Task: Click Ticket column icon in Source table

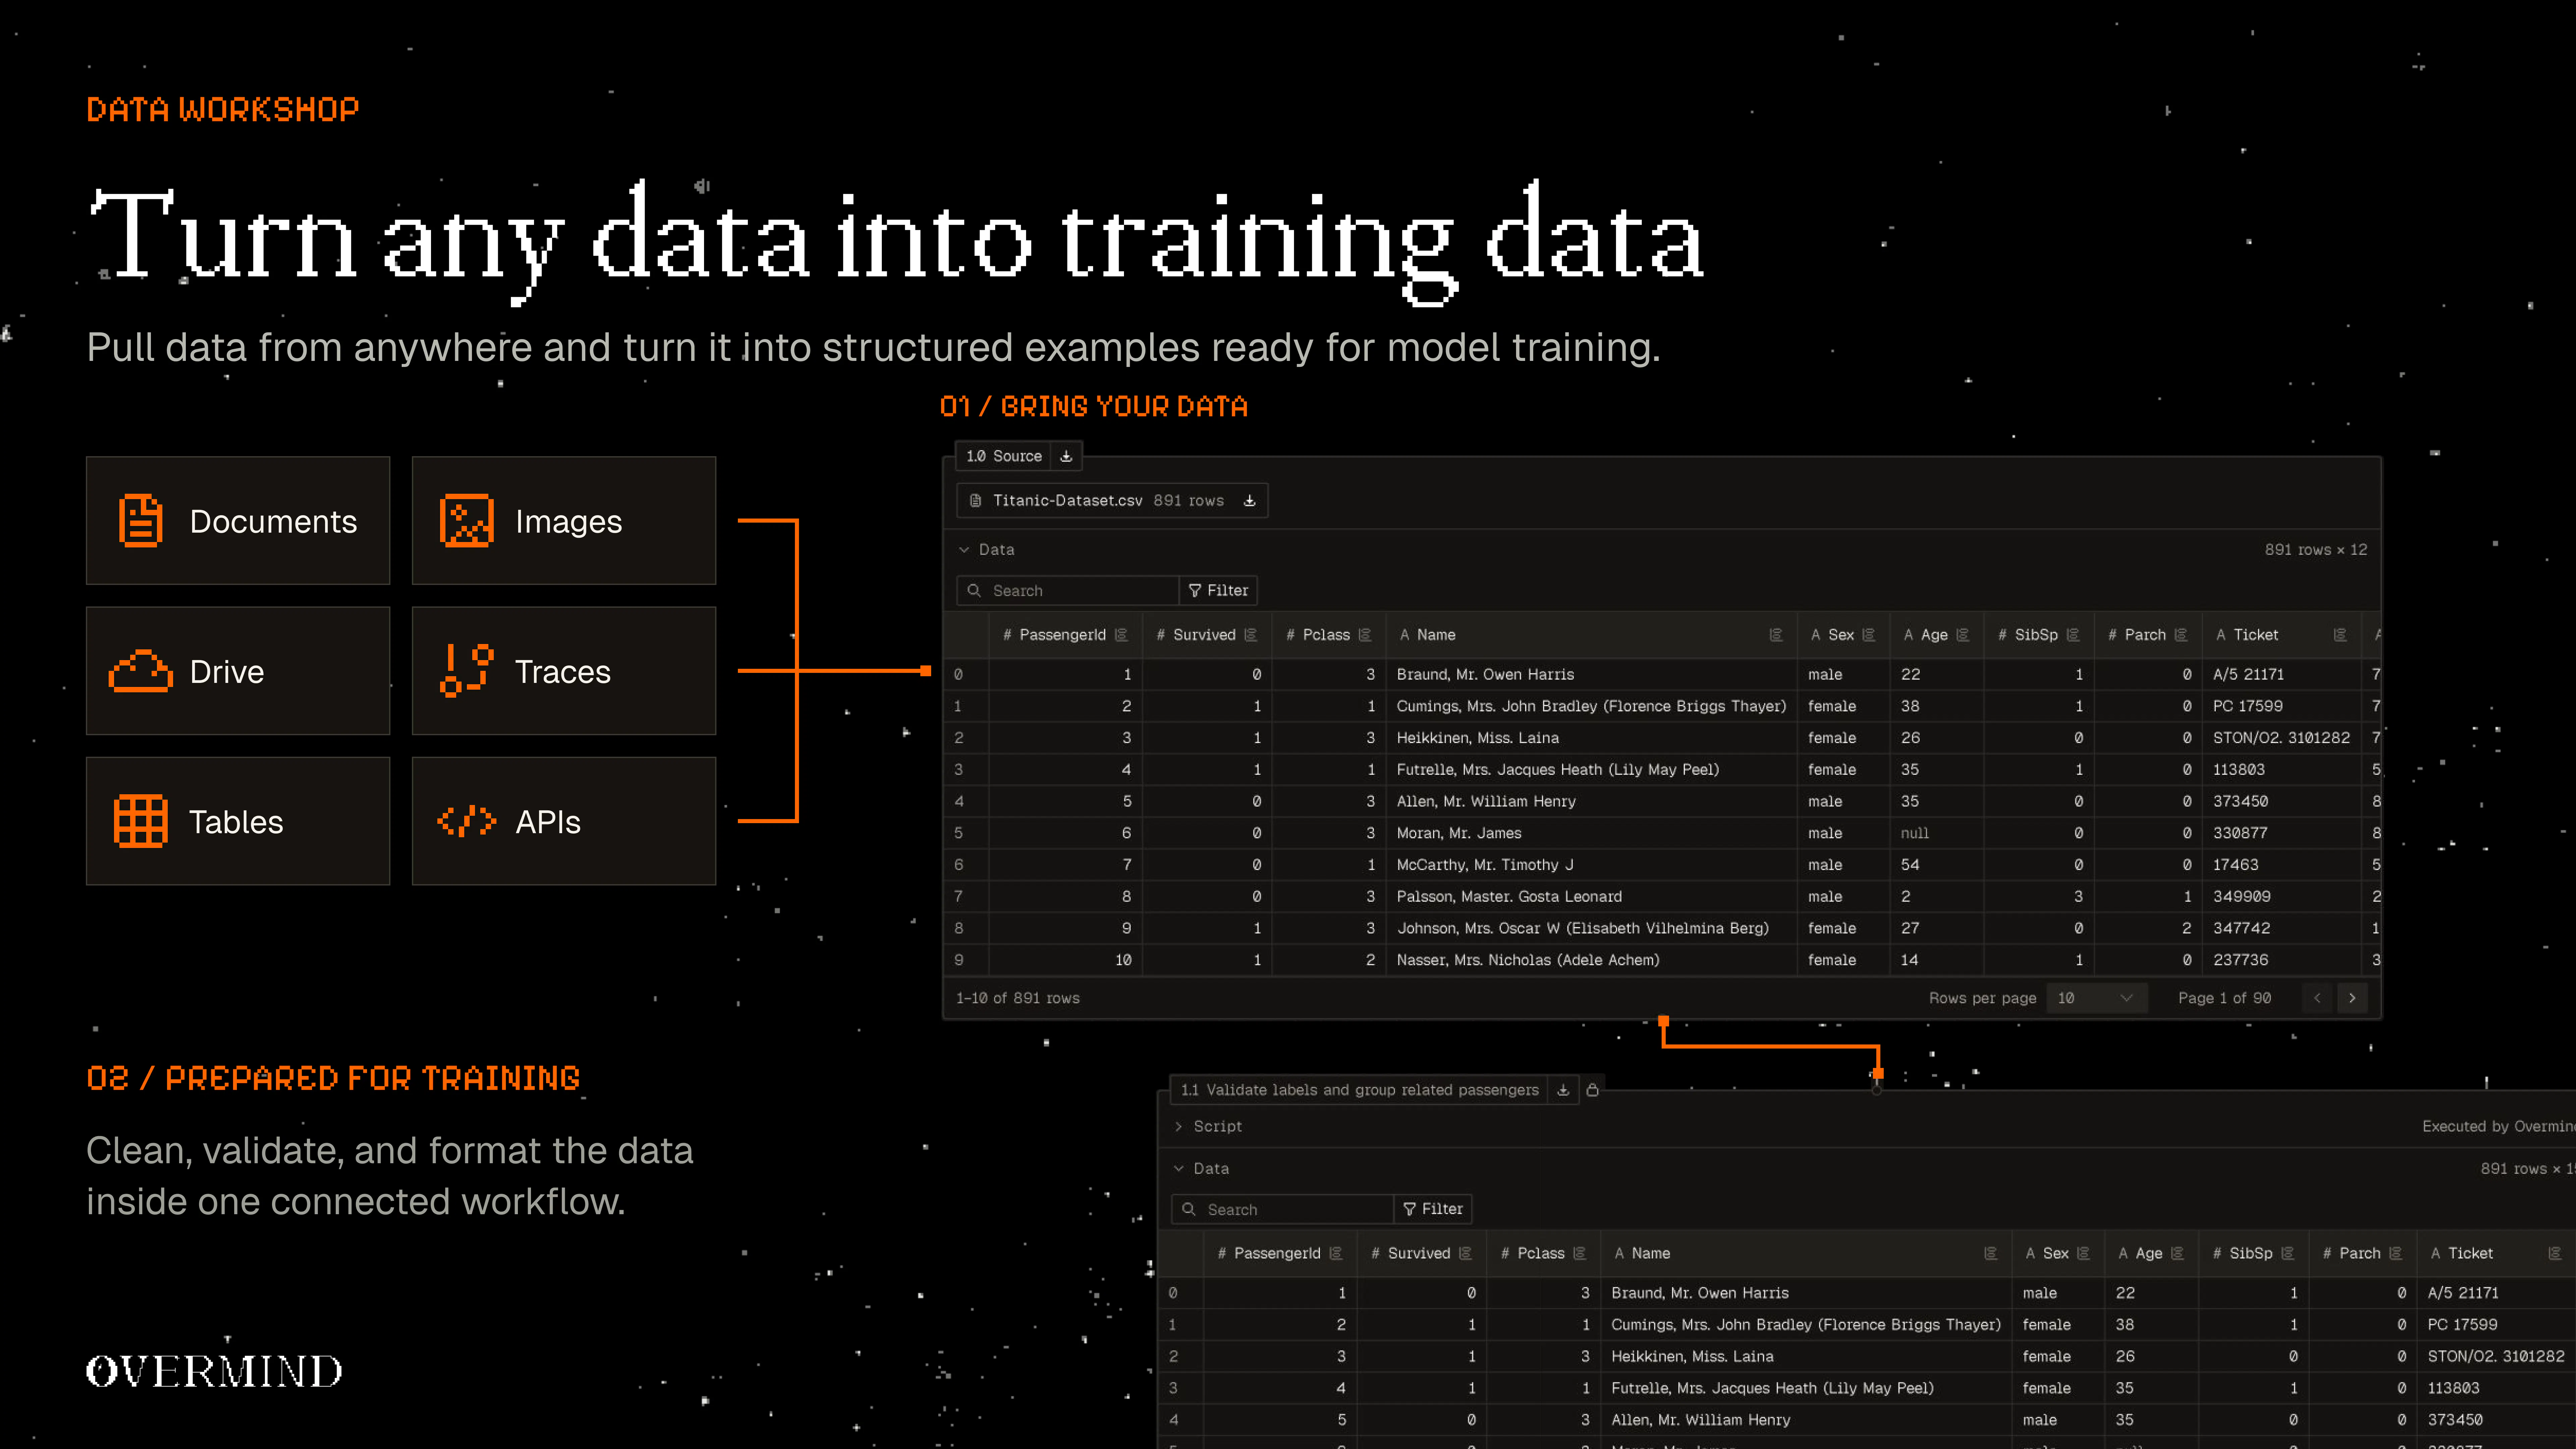Action: click(x=2340, y=635)
